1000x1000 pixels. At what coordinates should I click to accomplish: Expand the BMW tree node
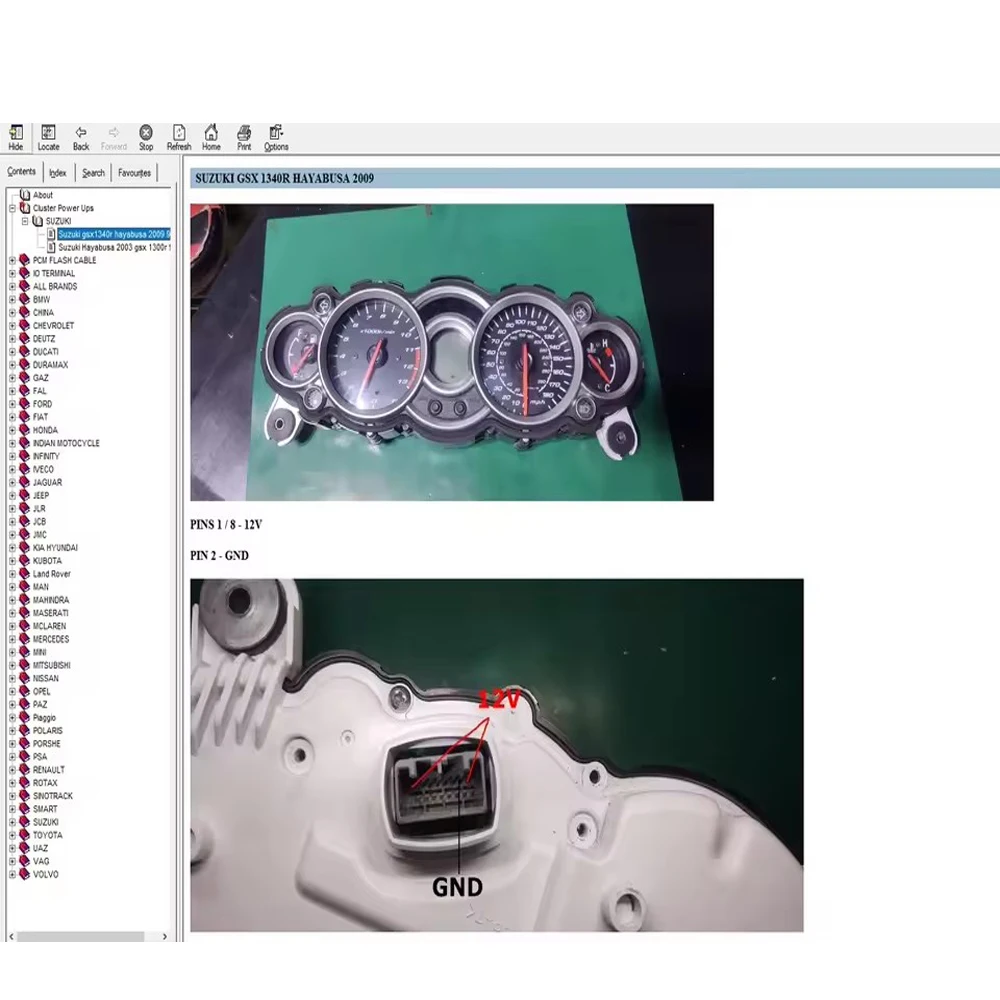(13, 300)
